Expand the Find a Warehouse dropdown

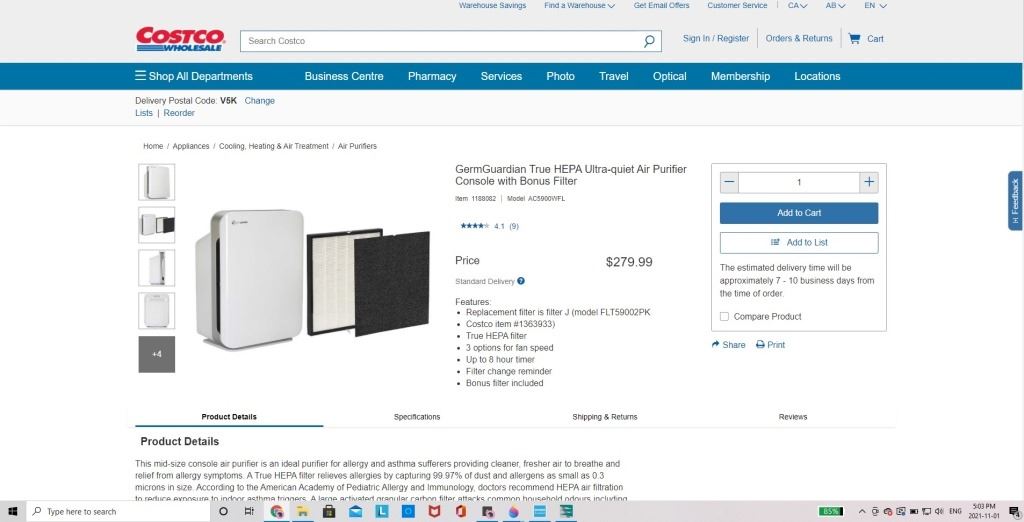(579, 5)
